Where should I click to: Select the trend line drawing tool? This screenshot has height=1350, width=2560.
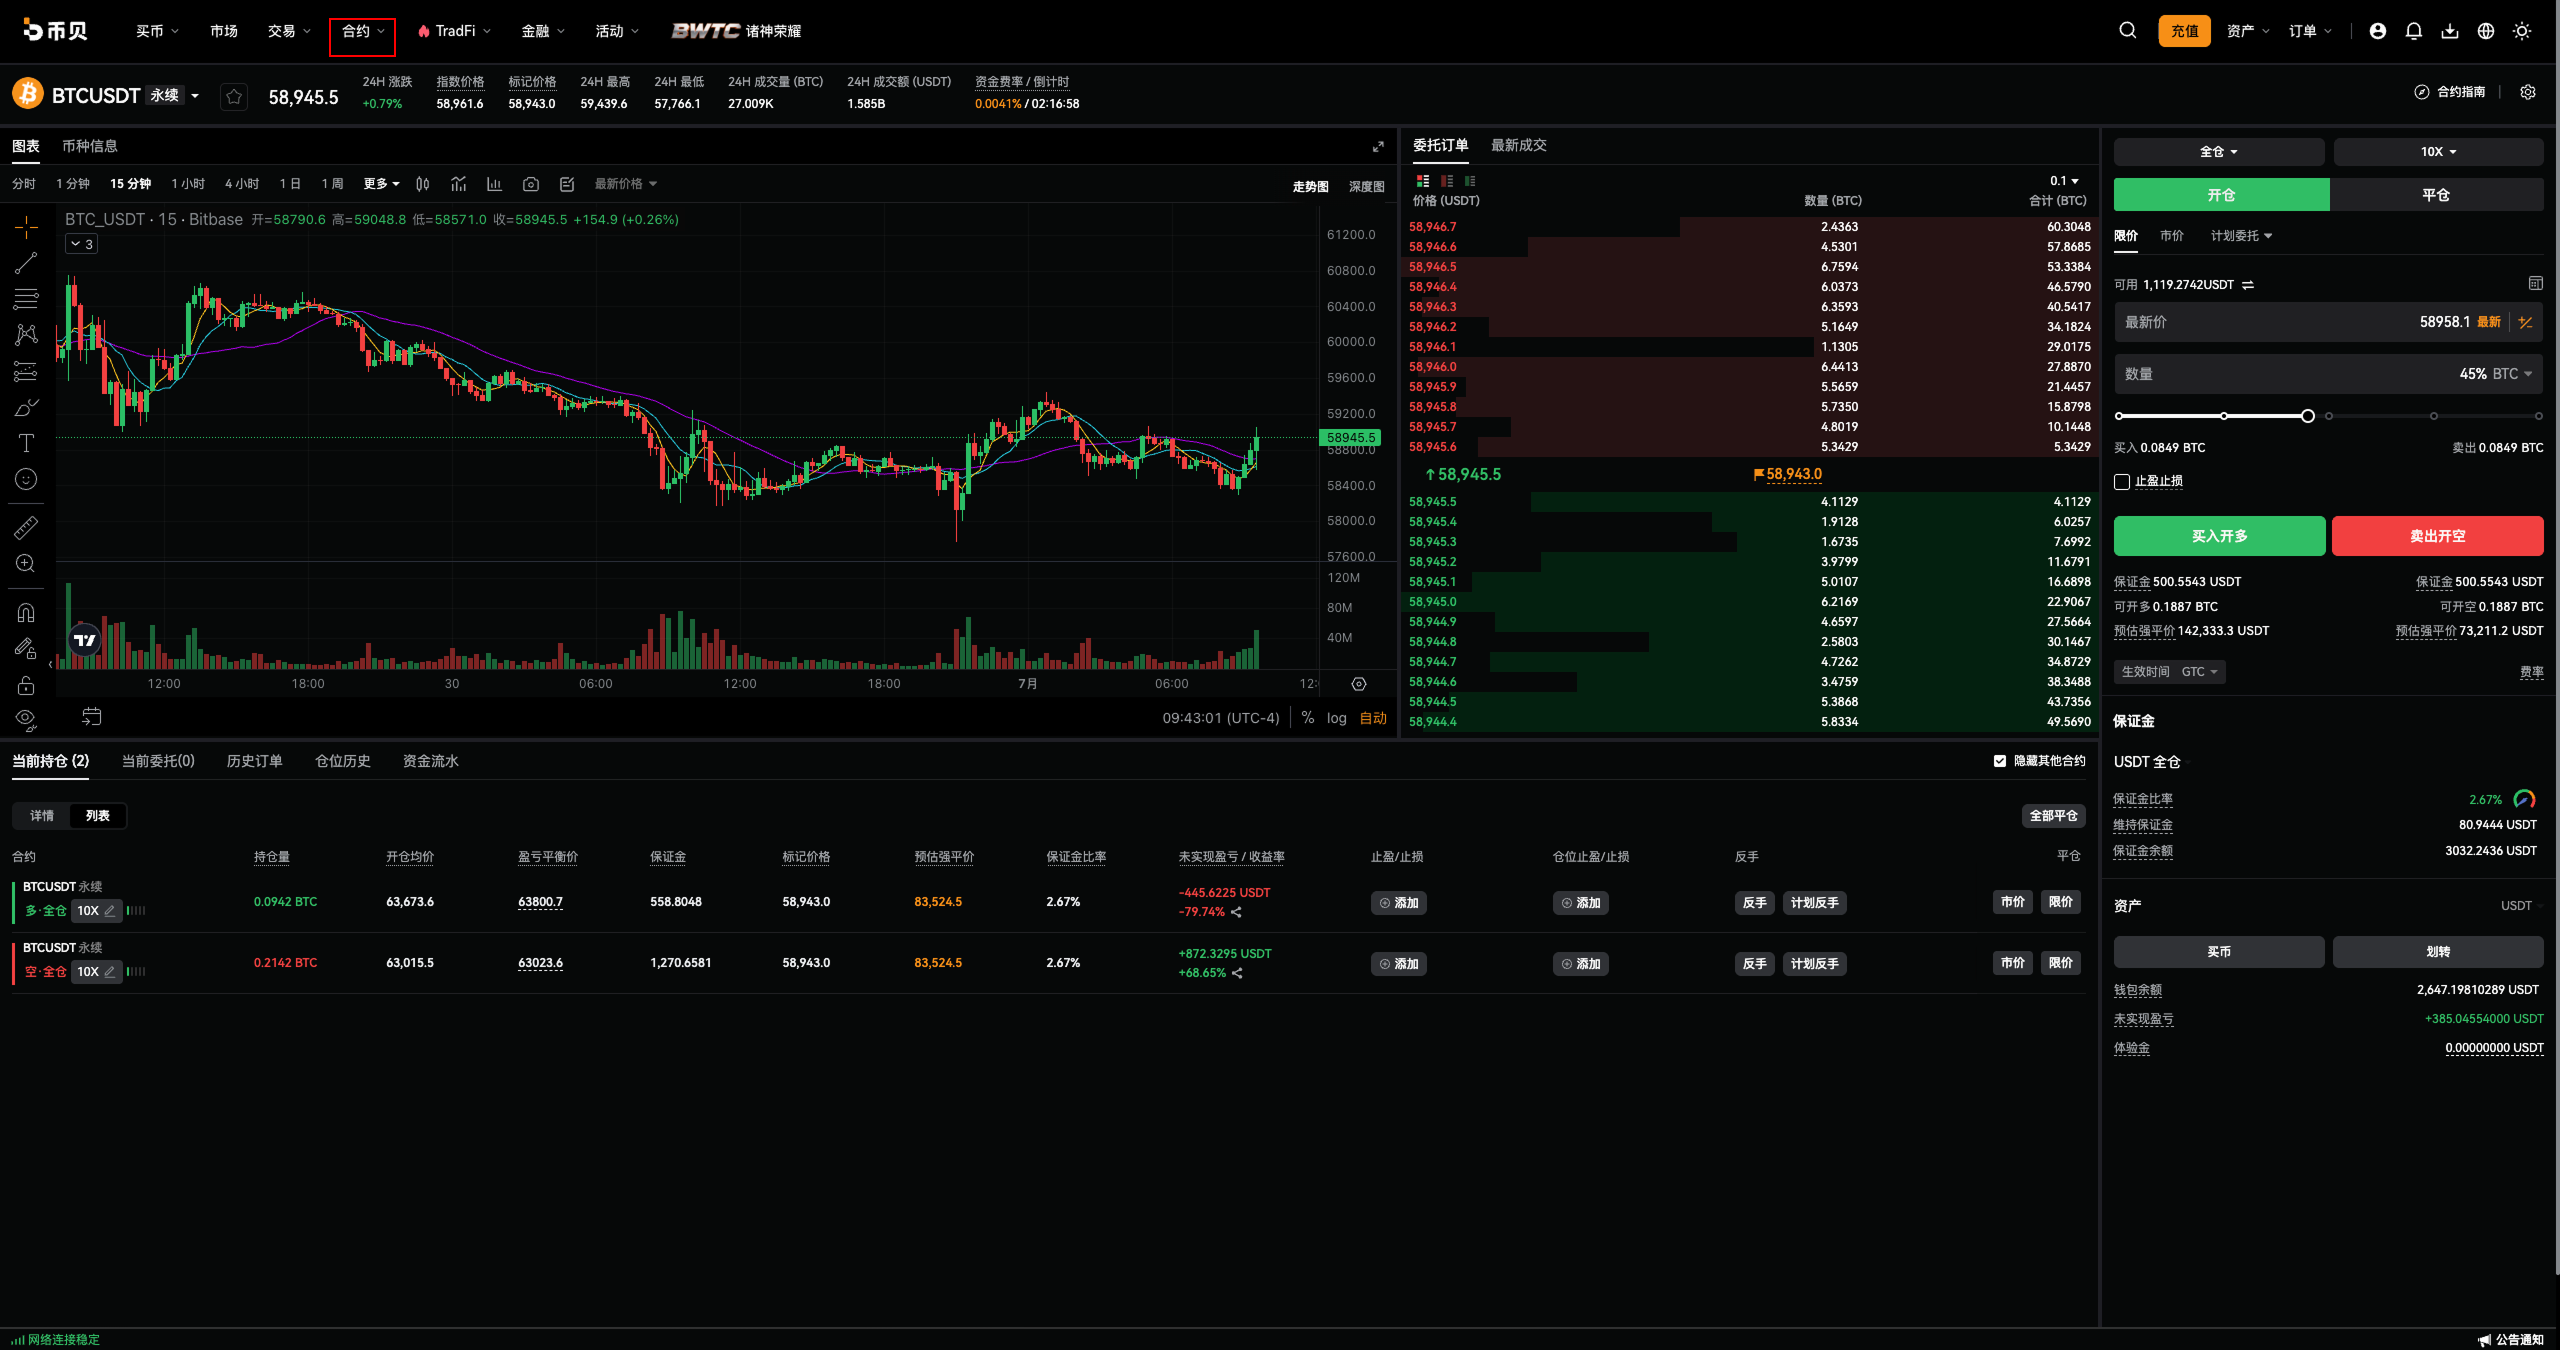(26, 263)
